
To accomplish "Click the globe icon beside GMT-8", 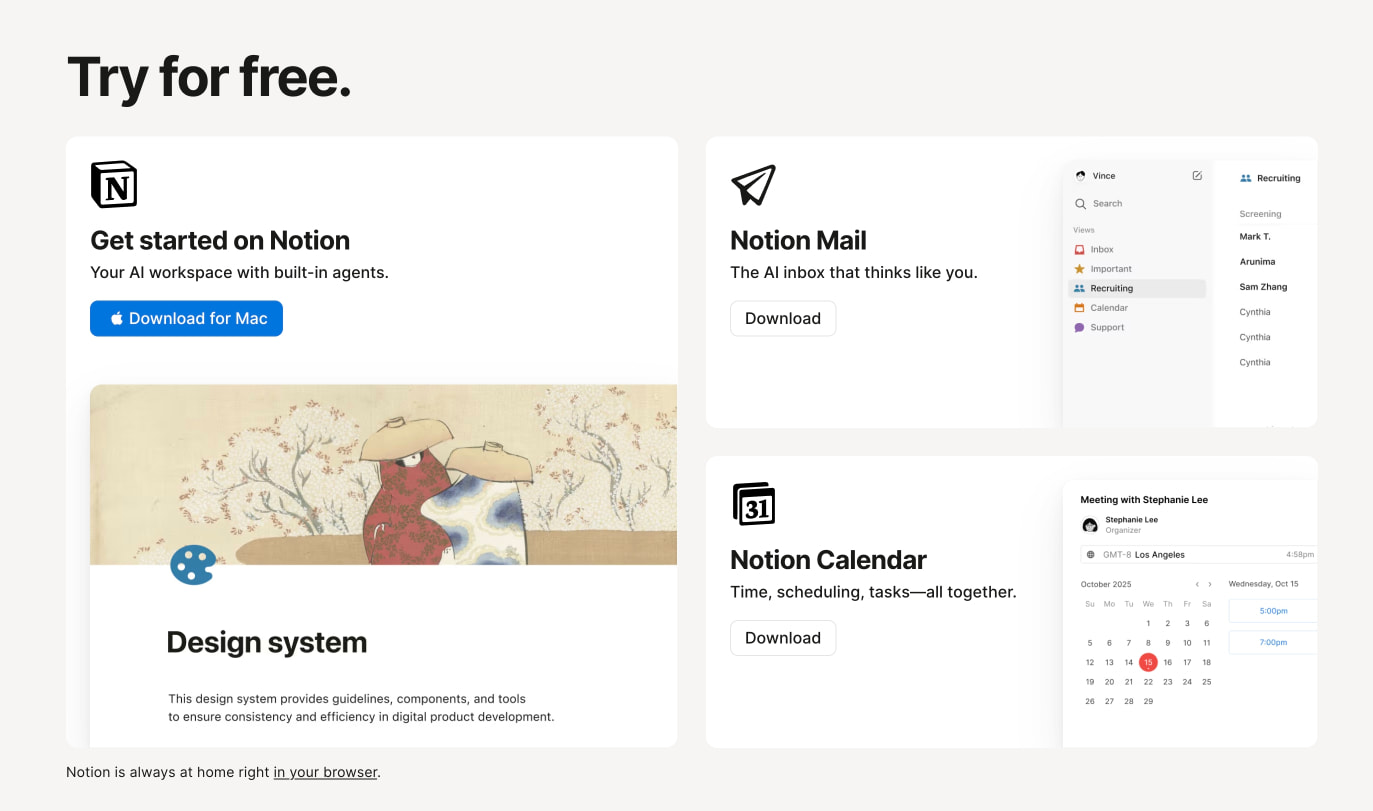I will pyautogui.click(x=1090, y=554).
